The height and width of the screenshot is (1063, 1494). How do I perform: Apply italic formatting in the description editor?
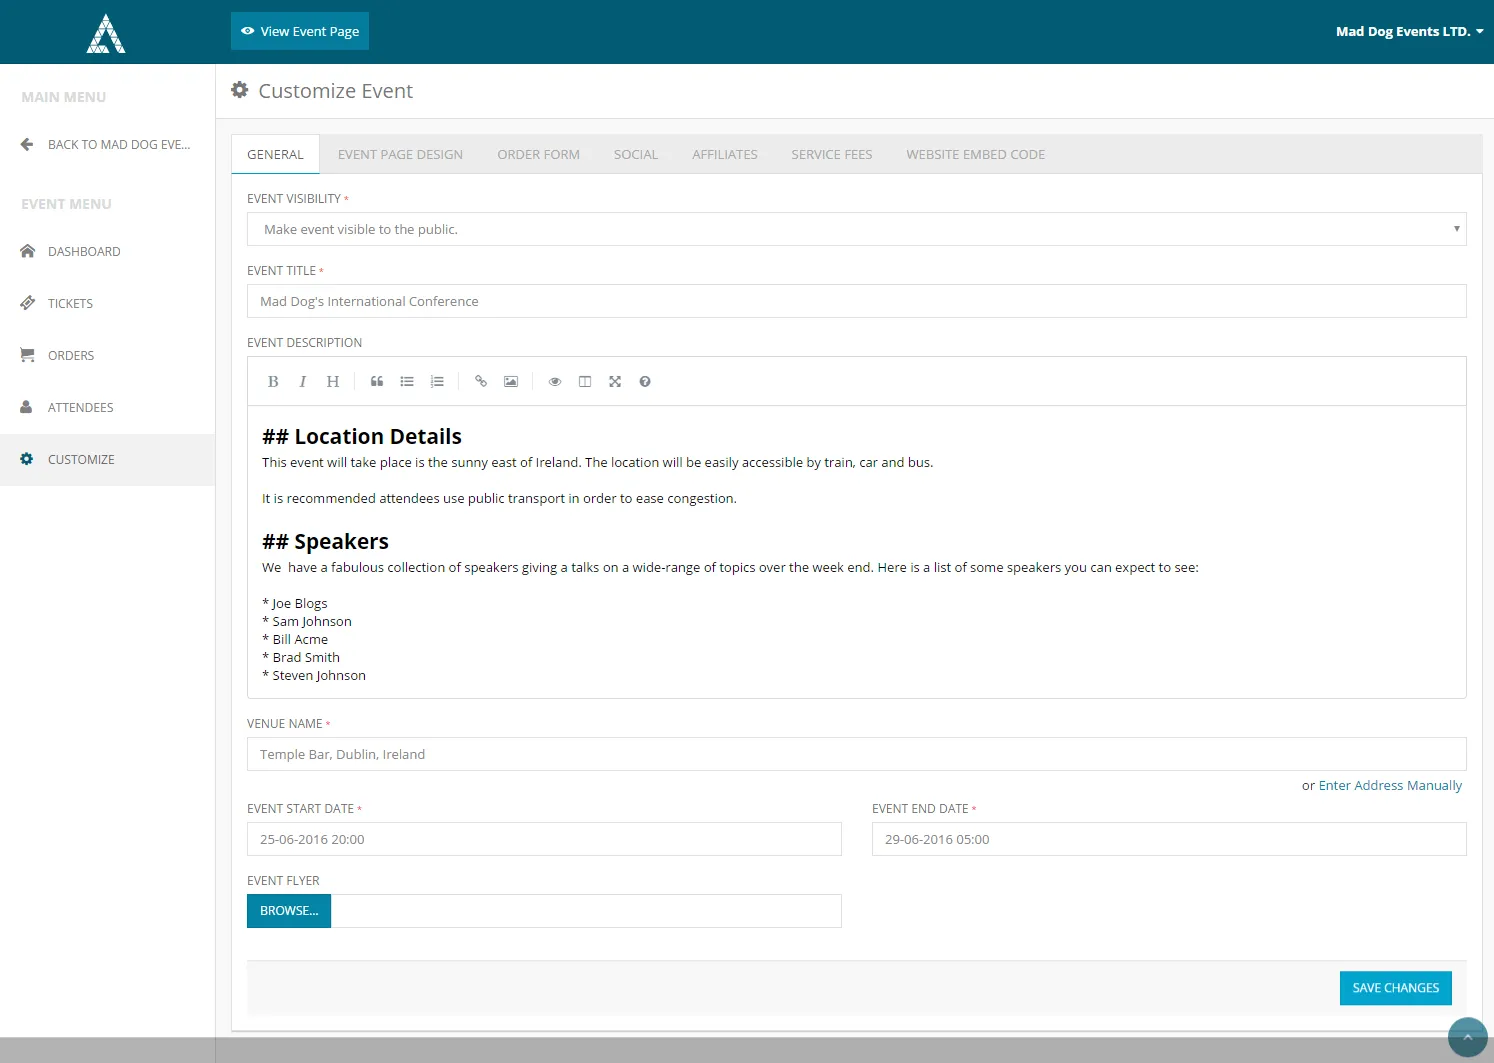[302, 381]
